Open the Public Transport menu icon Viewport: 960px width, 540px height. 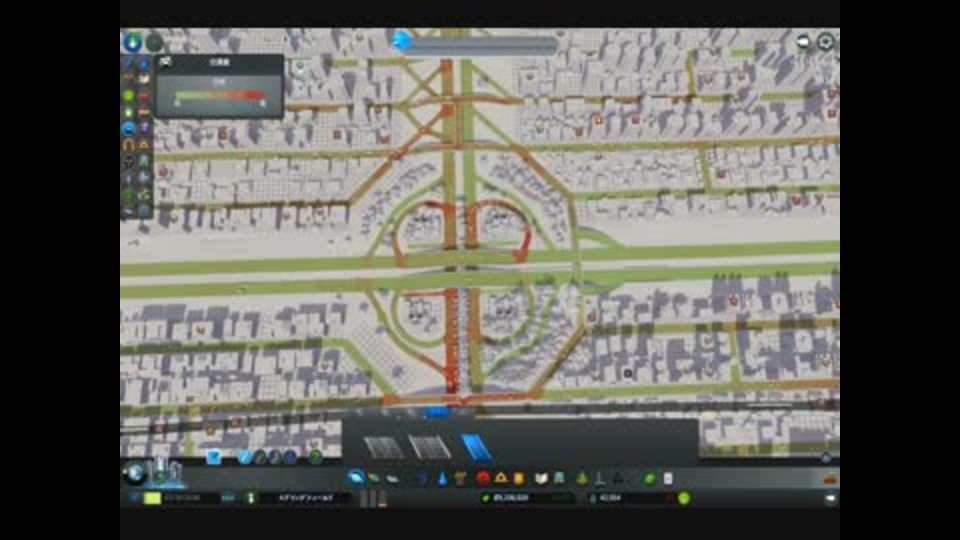(x=560, y=478)
